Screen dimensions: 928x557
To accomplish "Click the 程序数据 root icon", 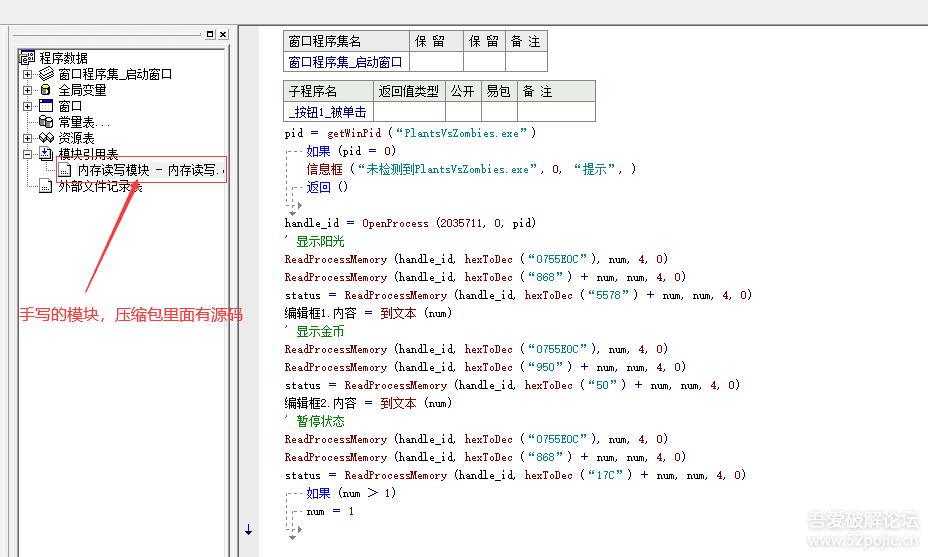I will (27, 57).
